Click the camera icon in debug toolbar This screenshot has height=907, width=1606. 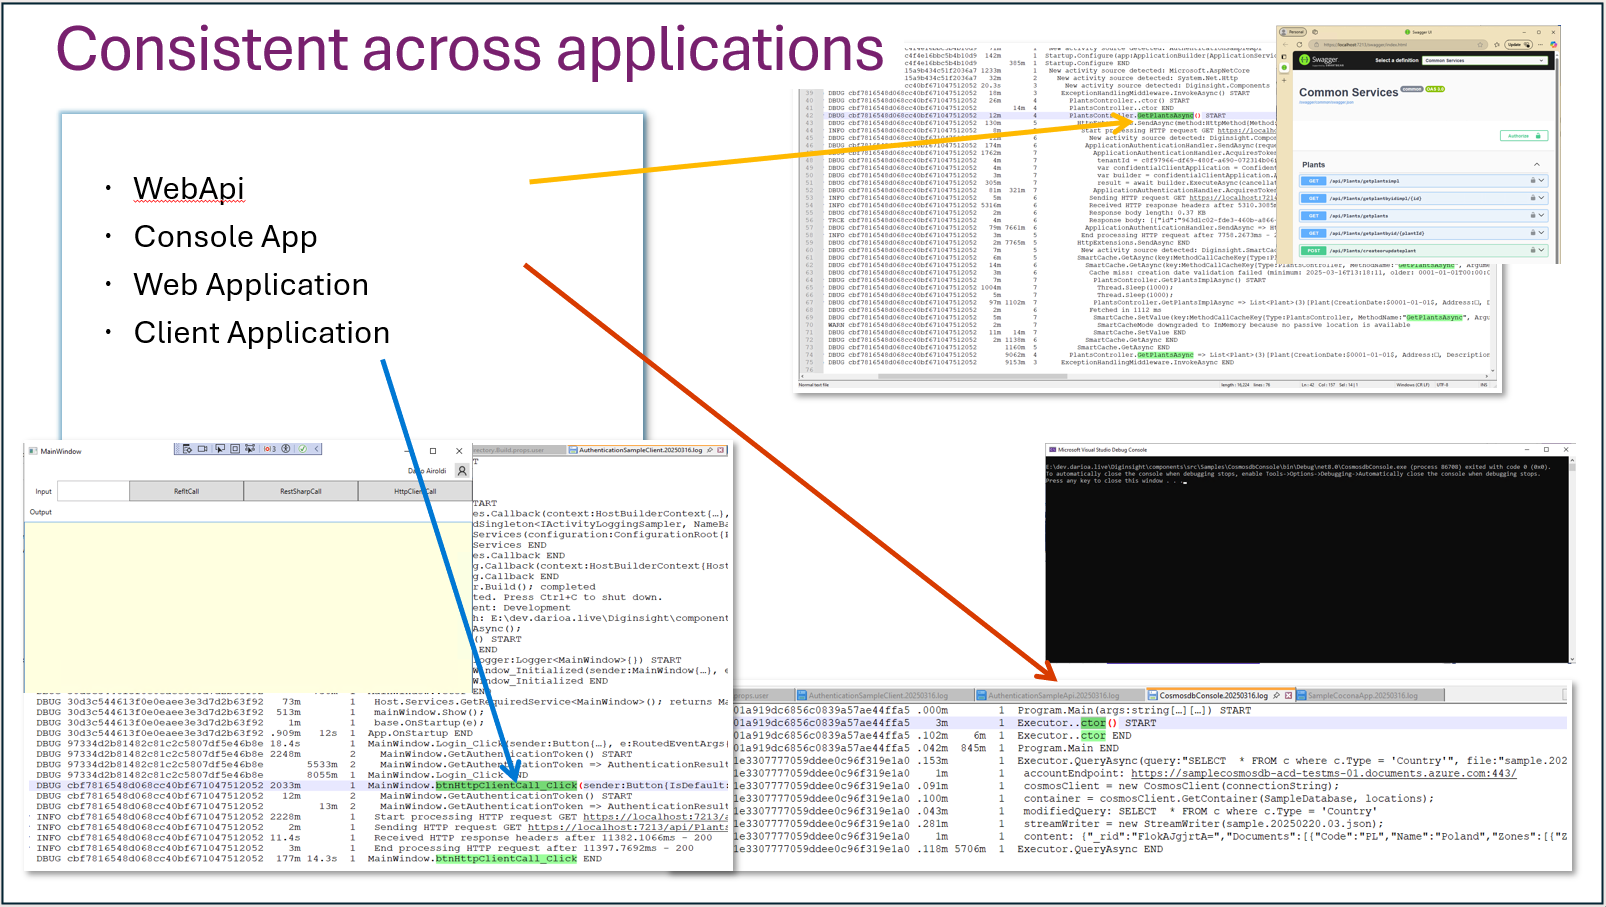(x=202, y=449)
